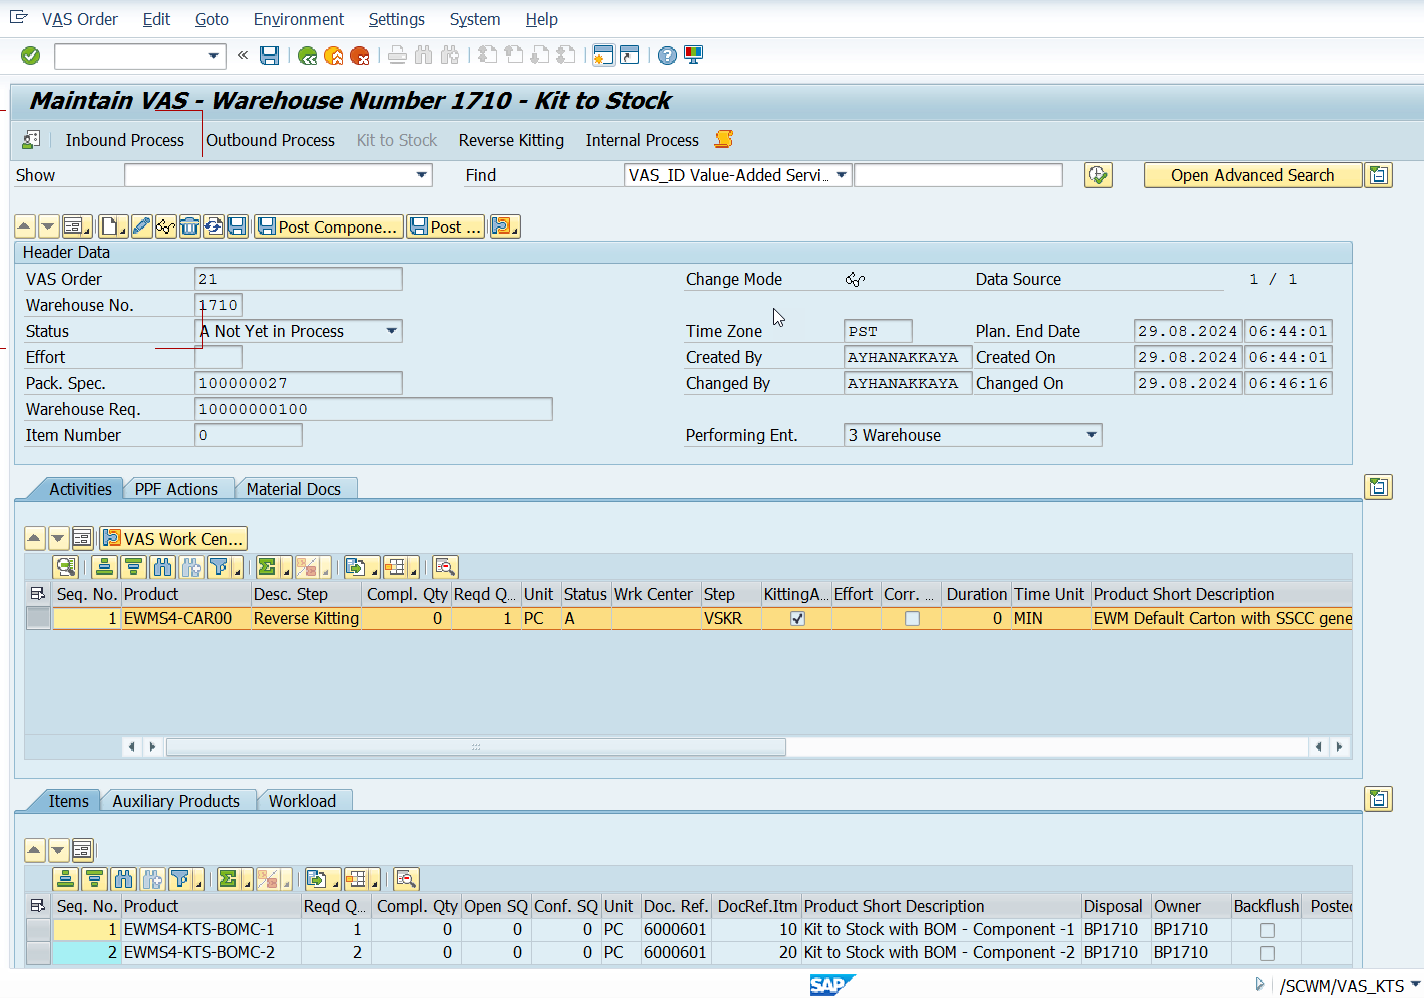Image resolution: width=1424 pixels, height=998 pixels.
Task: Open the Status dropdown showing Not Yet in Process
Action: (392, 331)
